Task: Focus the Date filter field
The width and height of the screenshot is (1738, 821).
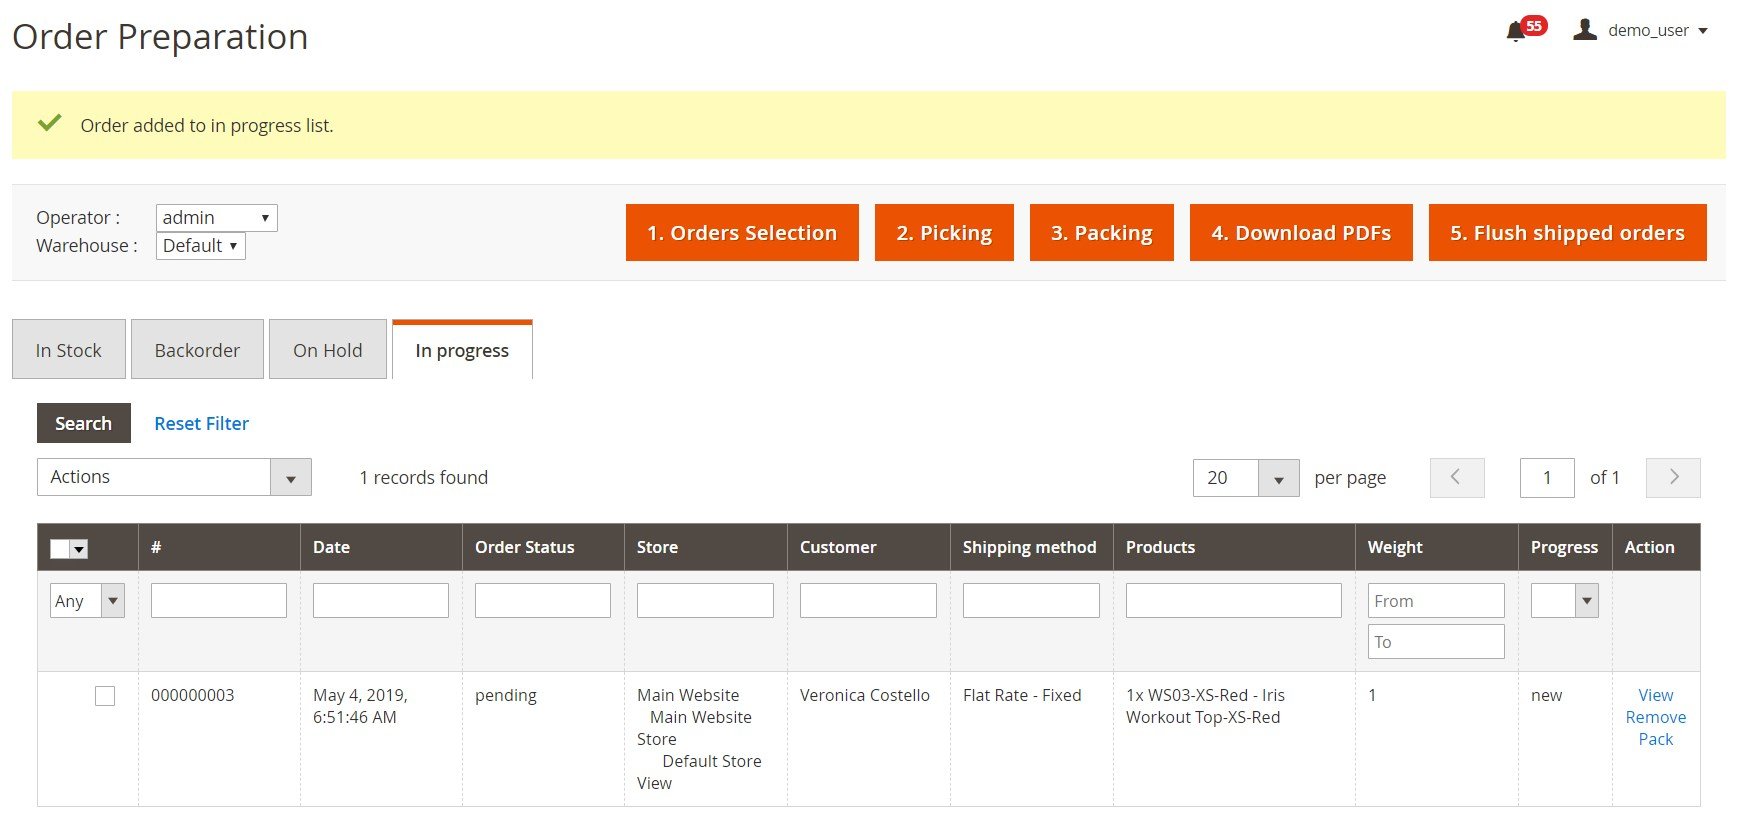Action: pos(381,600)
